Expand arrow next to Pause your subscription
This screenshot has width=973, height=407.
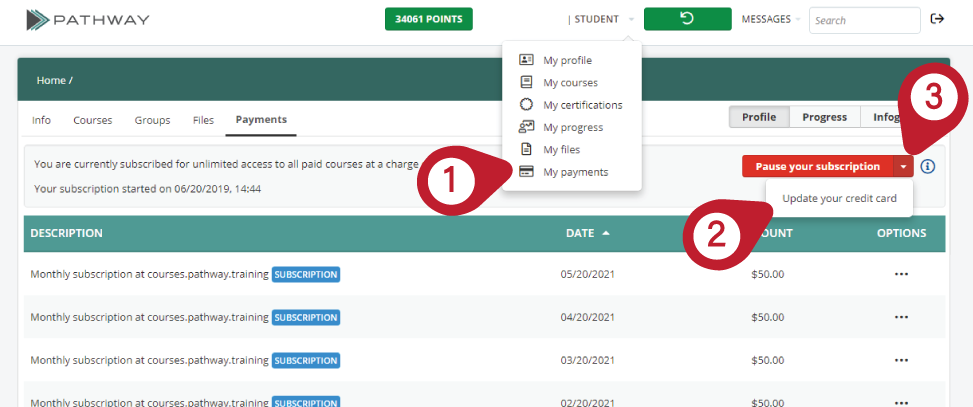[x=903, y=167]
